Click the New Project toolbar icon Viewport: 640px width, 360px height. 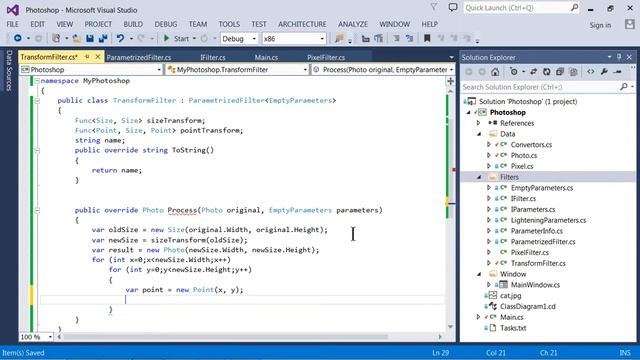56,38
